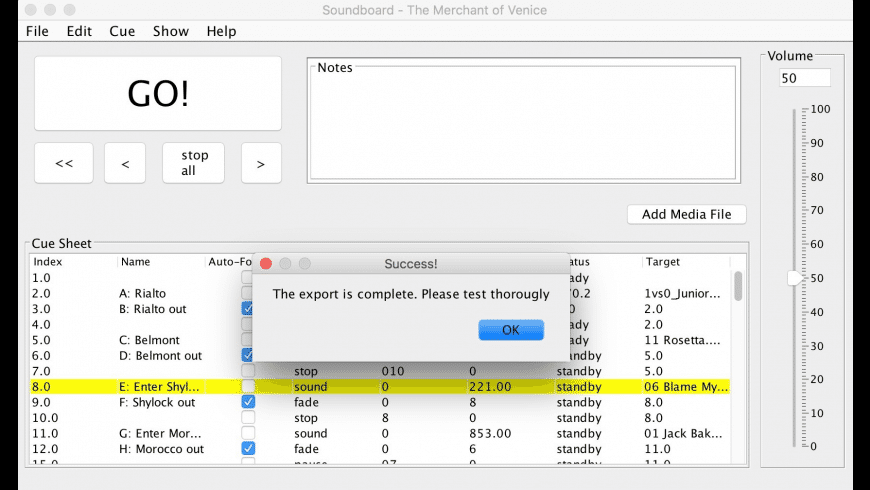Click the > next cue button
This screenshot has height=490, width=870.
pyautogui.click(x=261, y=163)
